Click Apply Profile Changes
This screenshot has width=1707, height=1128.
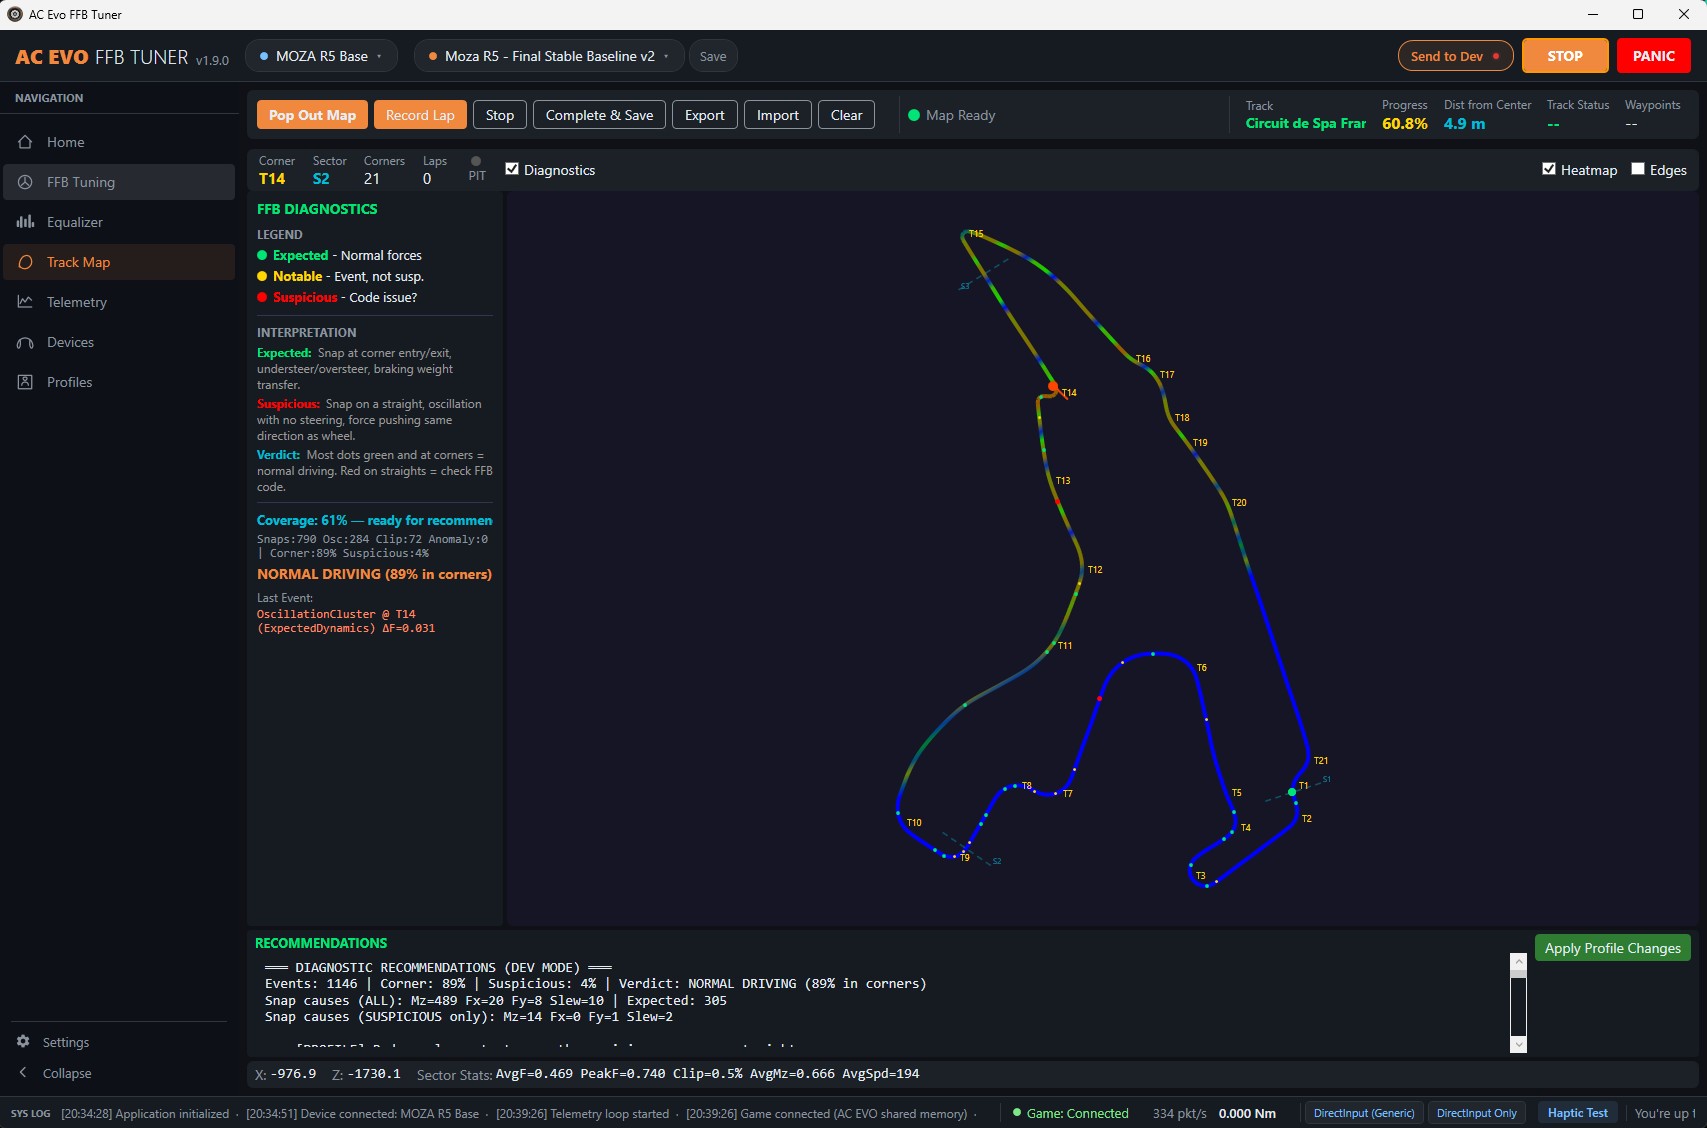tap(1613, 948)
